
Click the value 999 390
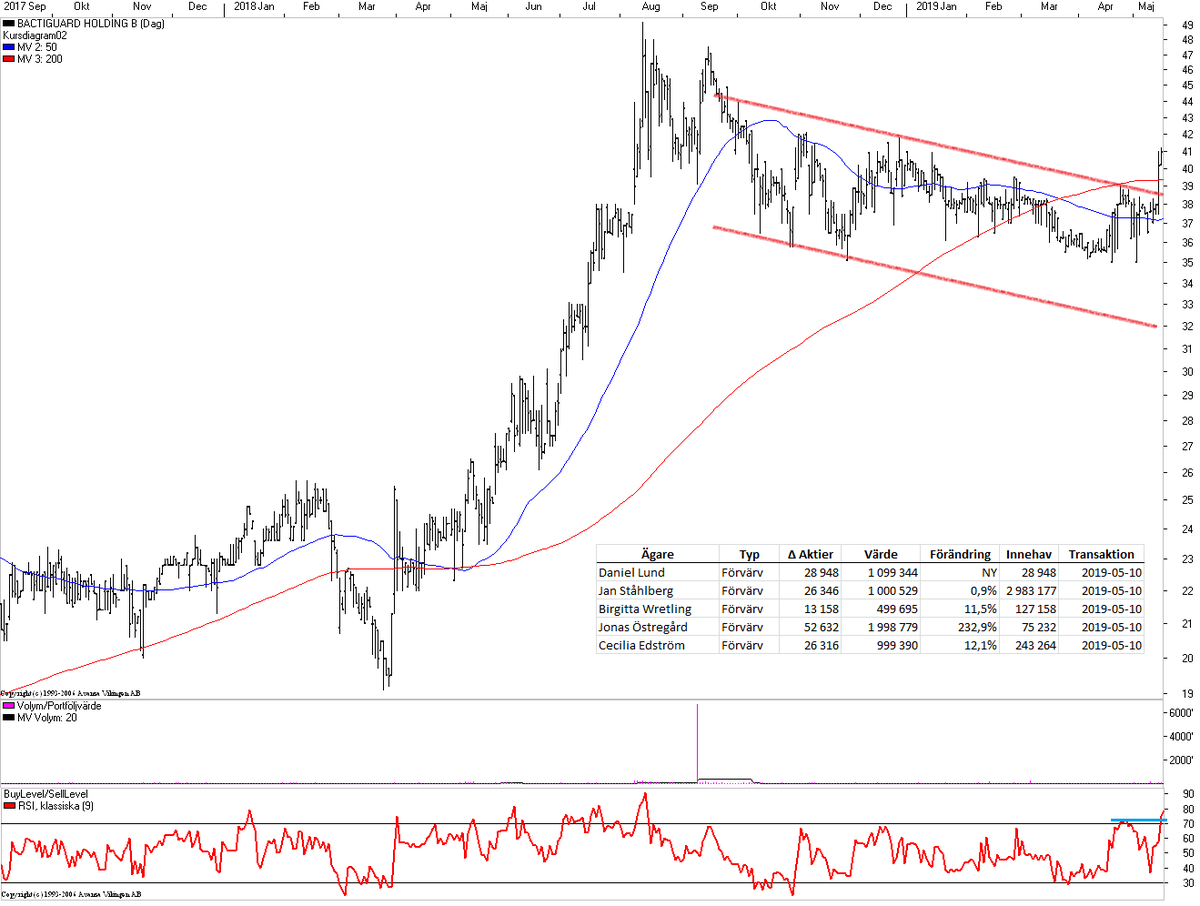(x=895, y=645)
